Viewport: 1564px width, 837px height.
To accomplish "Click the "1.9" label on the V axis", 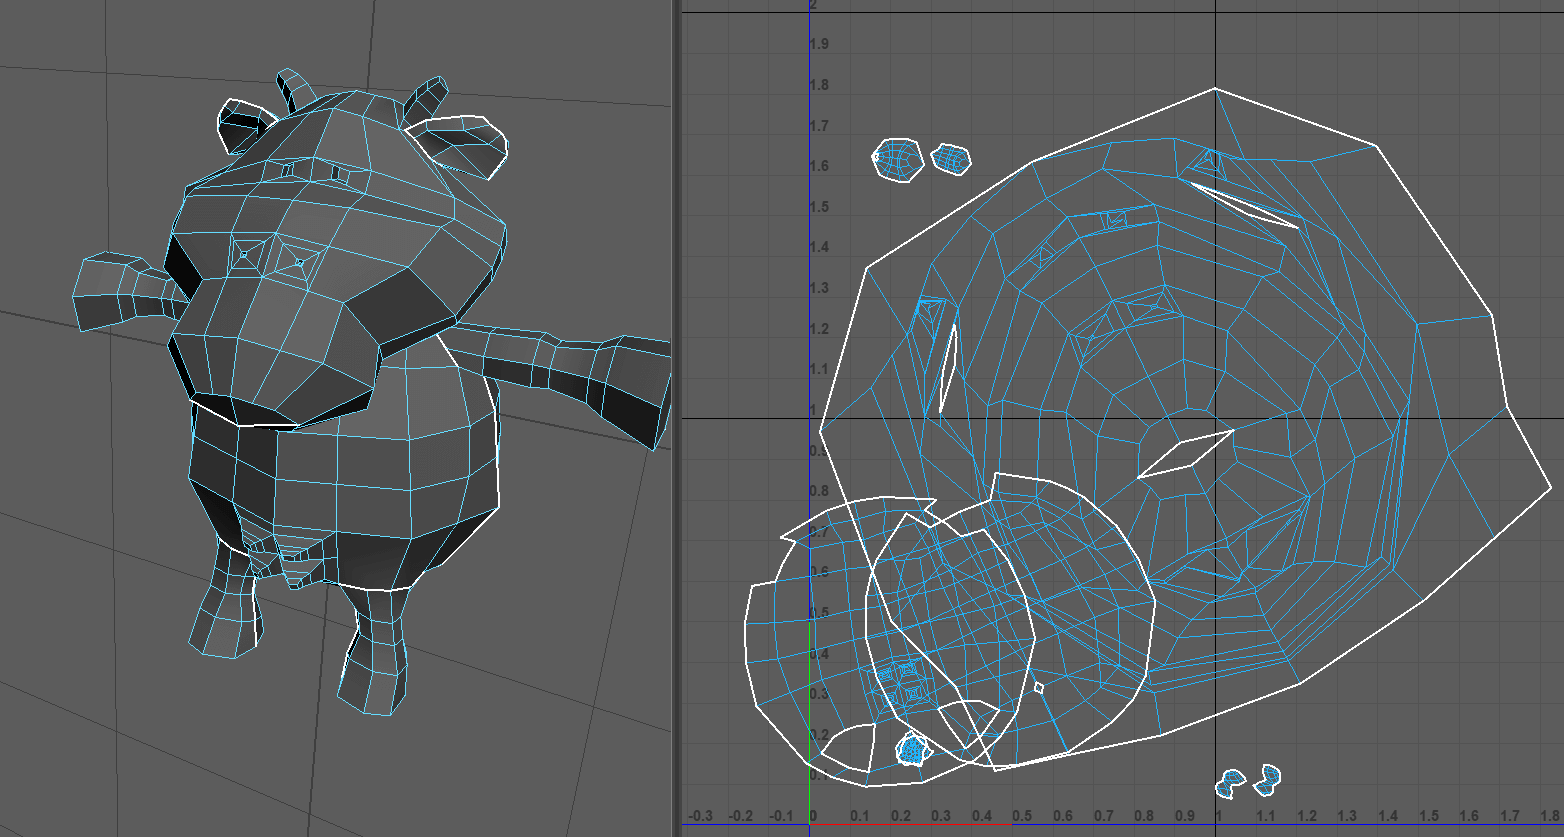I will coord(819,44).
